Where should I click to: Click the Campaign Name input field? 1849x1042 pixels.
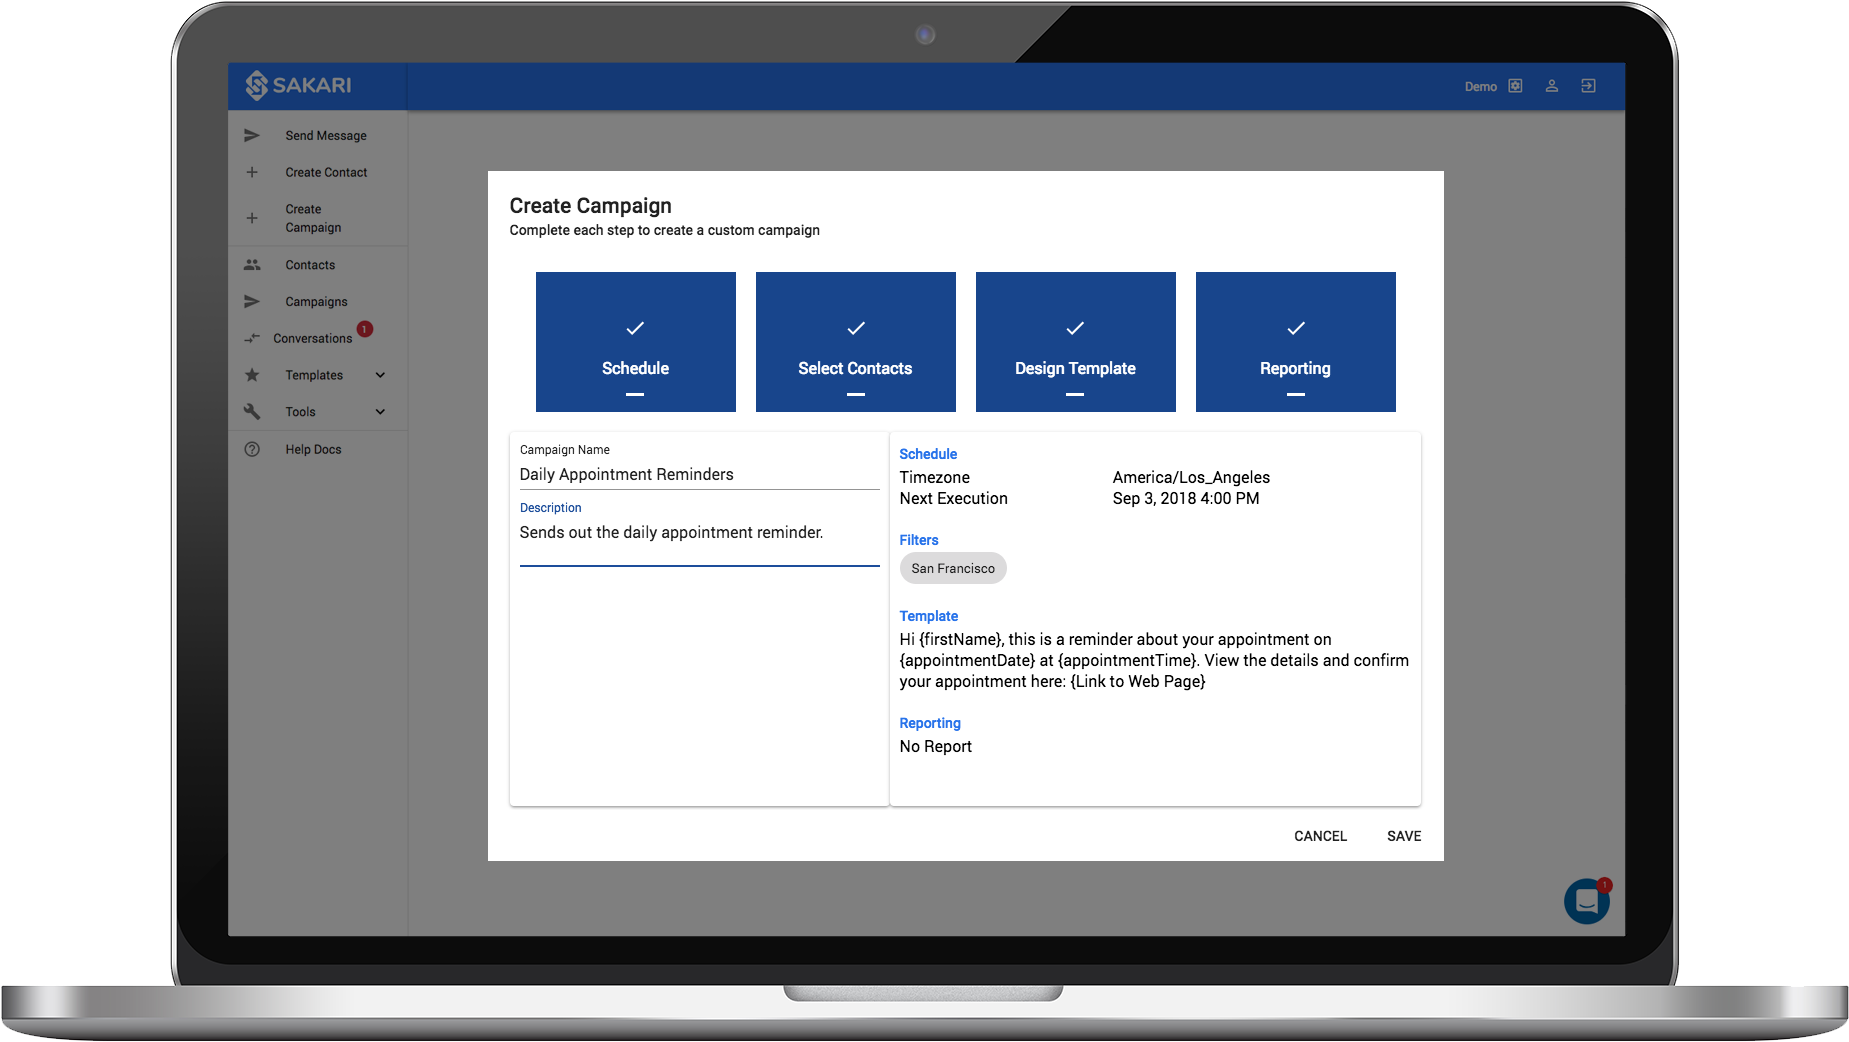[x=698, y=475]
